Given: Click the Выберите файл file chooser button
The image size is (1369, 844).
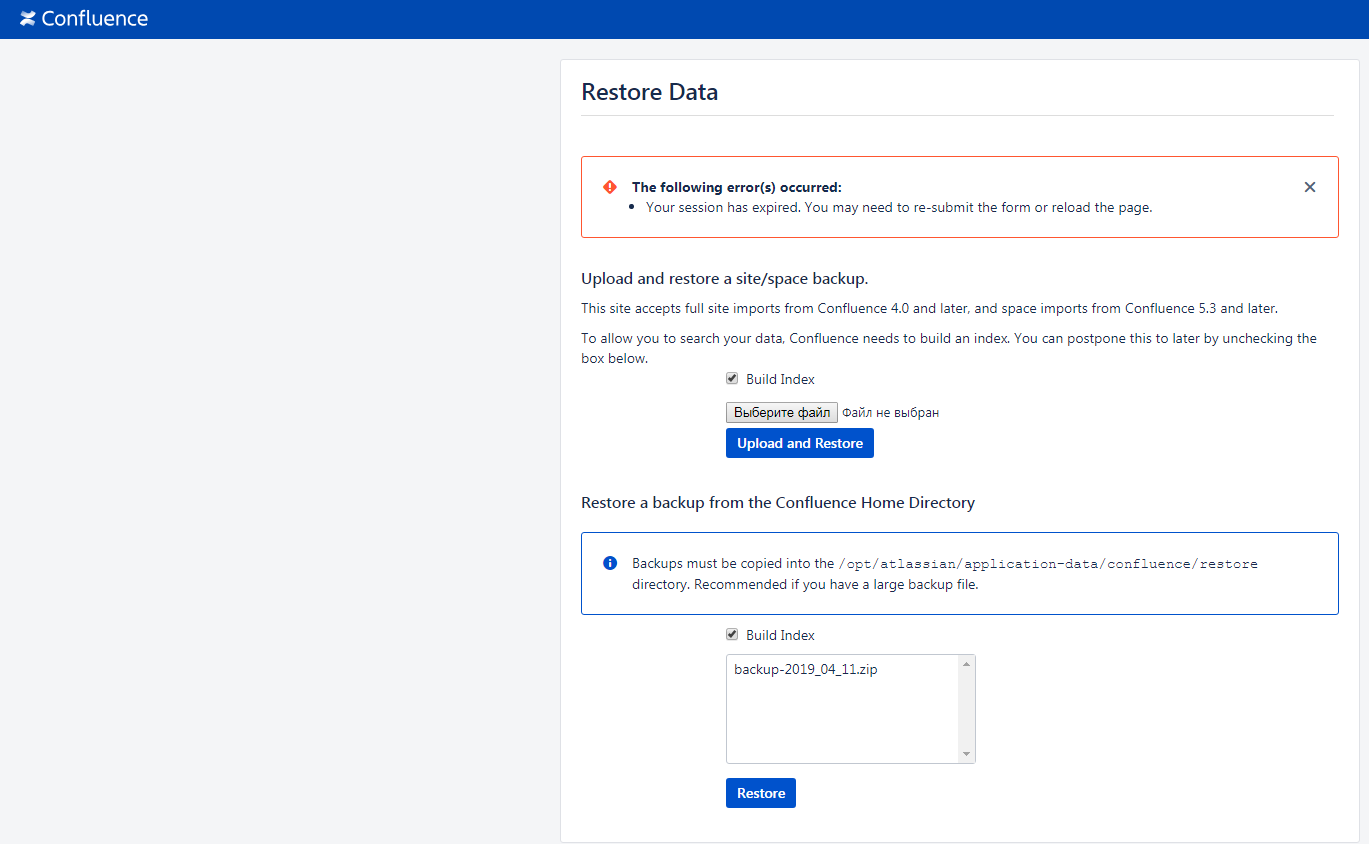Looking at the screenshot, I should [x=782, y=412].
